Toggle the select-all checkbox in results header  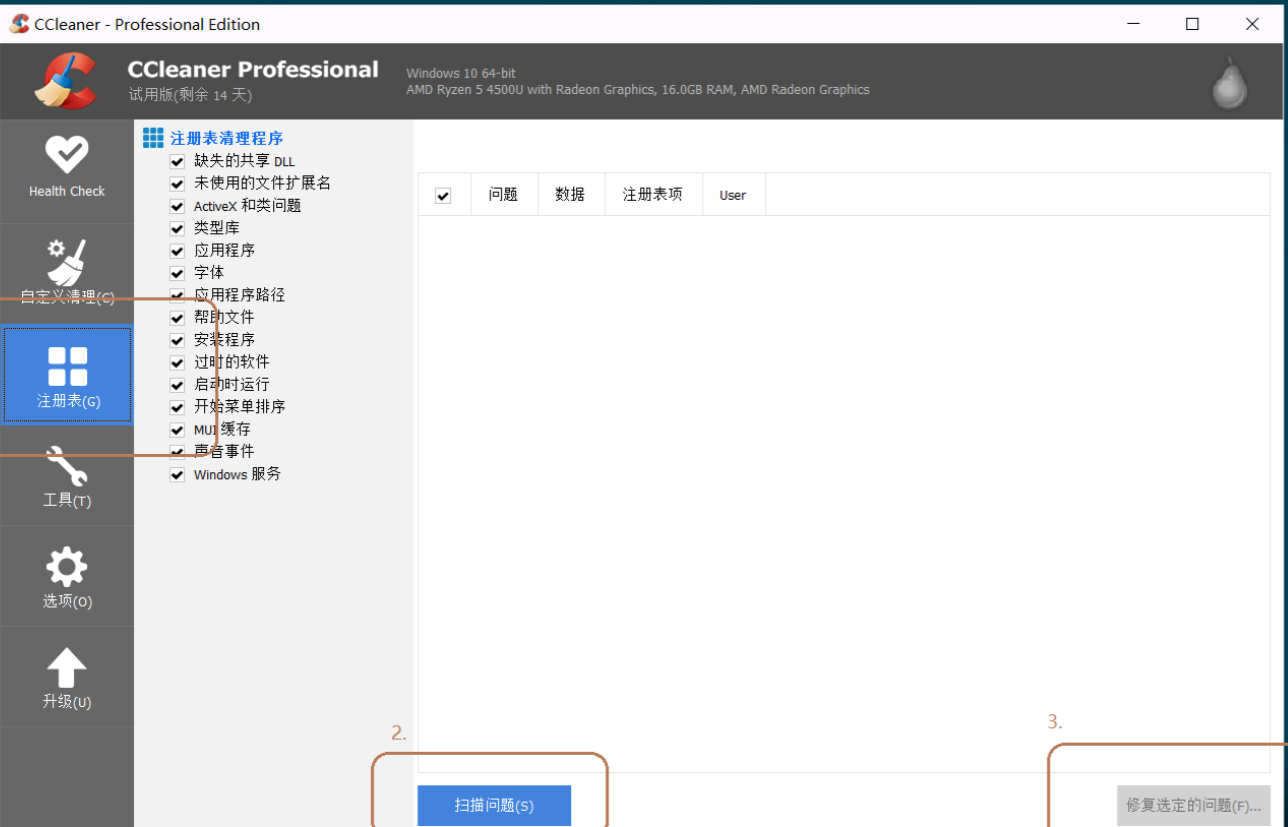click(x=443, y=195)
